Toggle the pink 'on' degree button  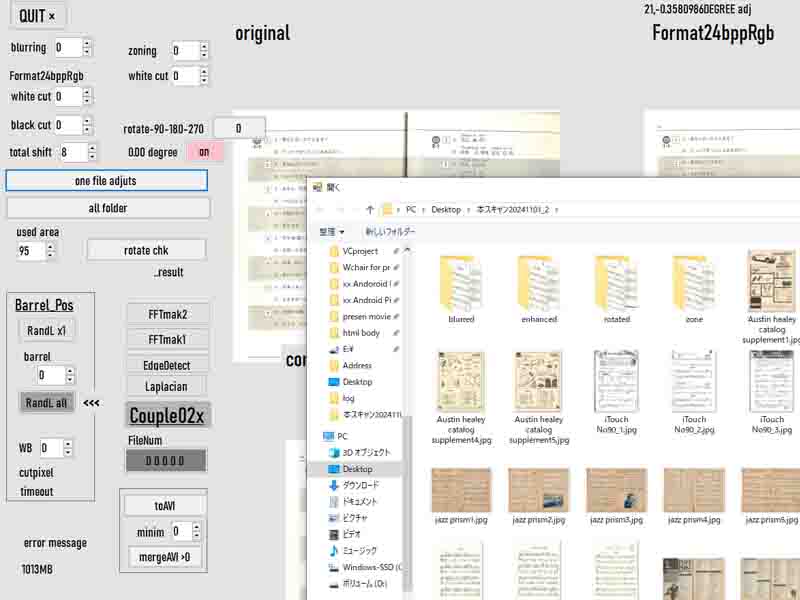(204, 152)
